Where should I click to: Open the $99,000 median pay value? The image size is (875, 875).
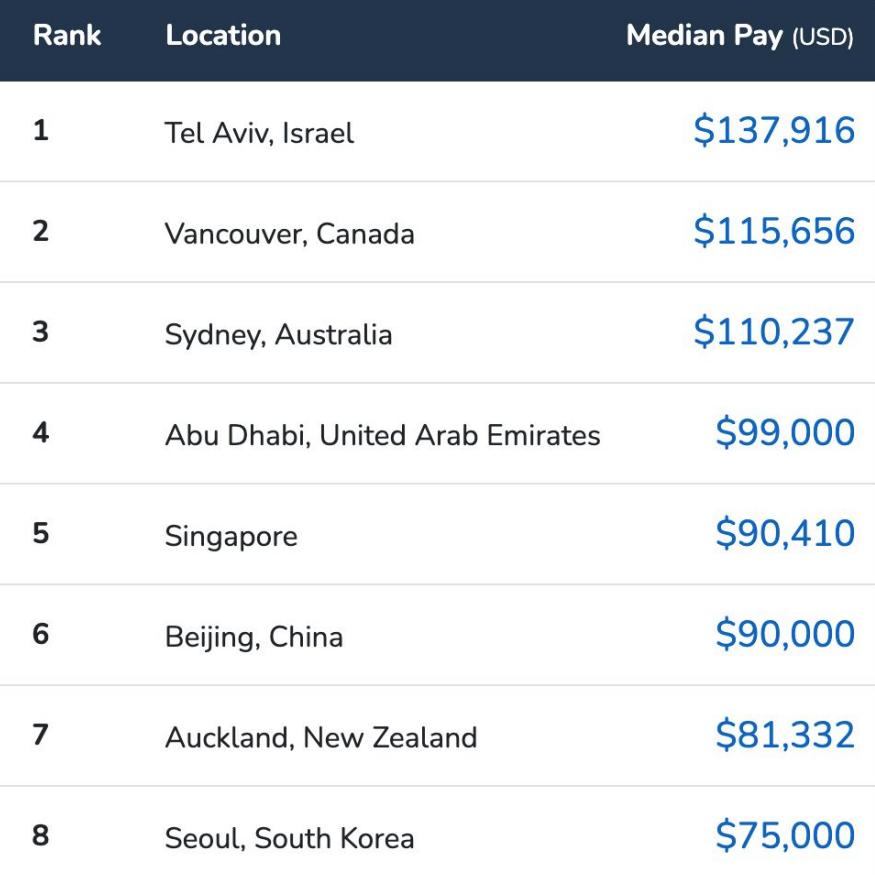pos(785,432)
